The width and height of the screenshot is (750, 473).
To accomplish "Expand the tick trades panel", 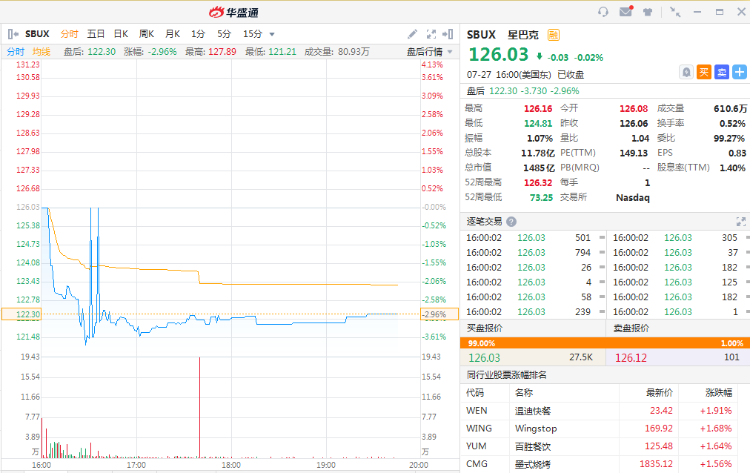I will 741,221.
